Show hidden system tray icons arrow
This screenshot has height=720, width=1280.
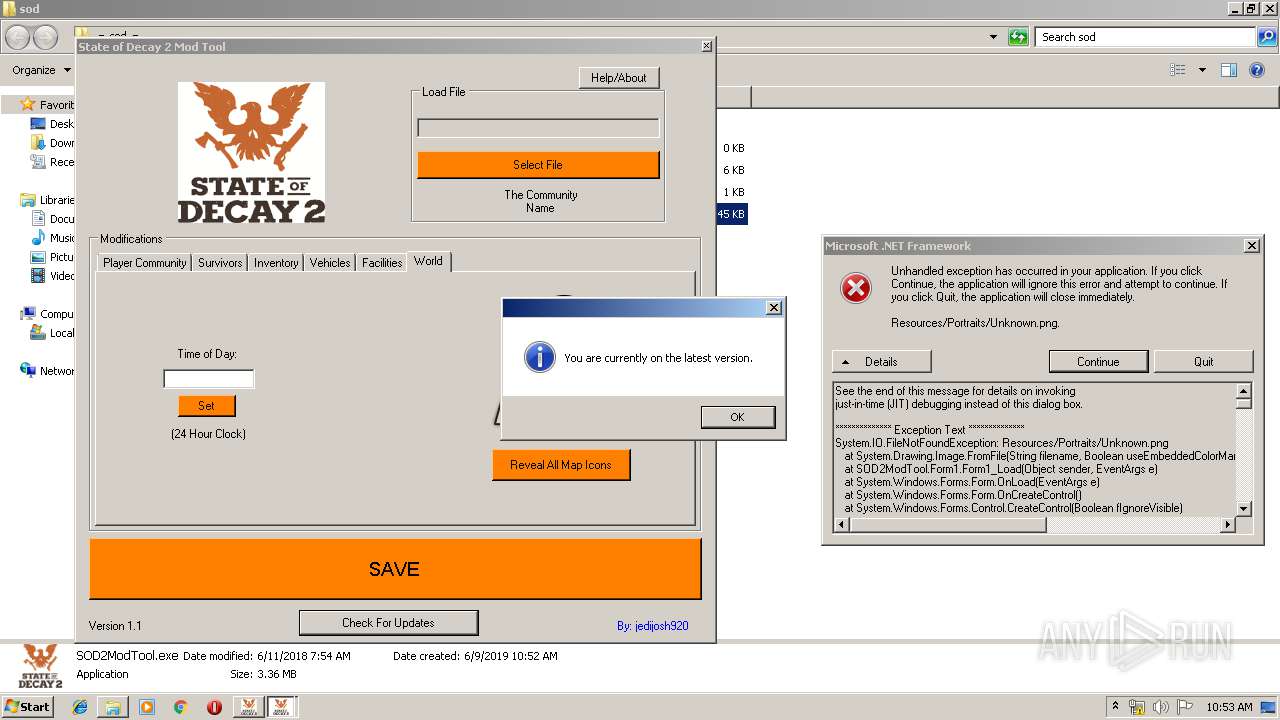[x=1116, y=707]
